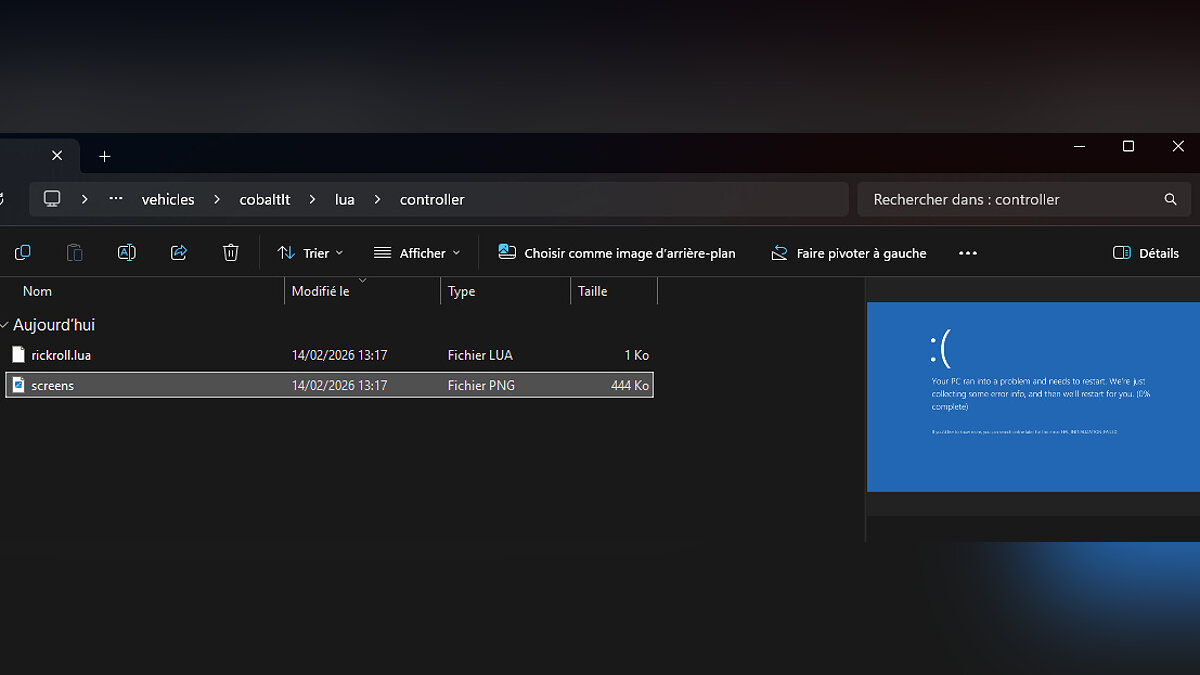Click the rickroll.lua file icon
This screenshot has width=1200, height=675.
point(18,355)
